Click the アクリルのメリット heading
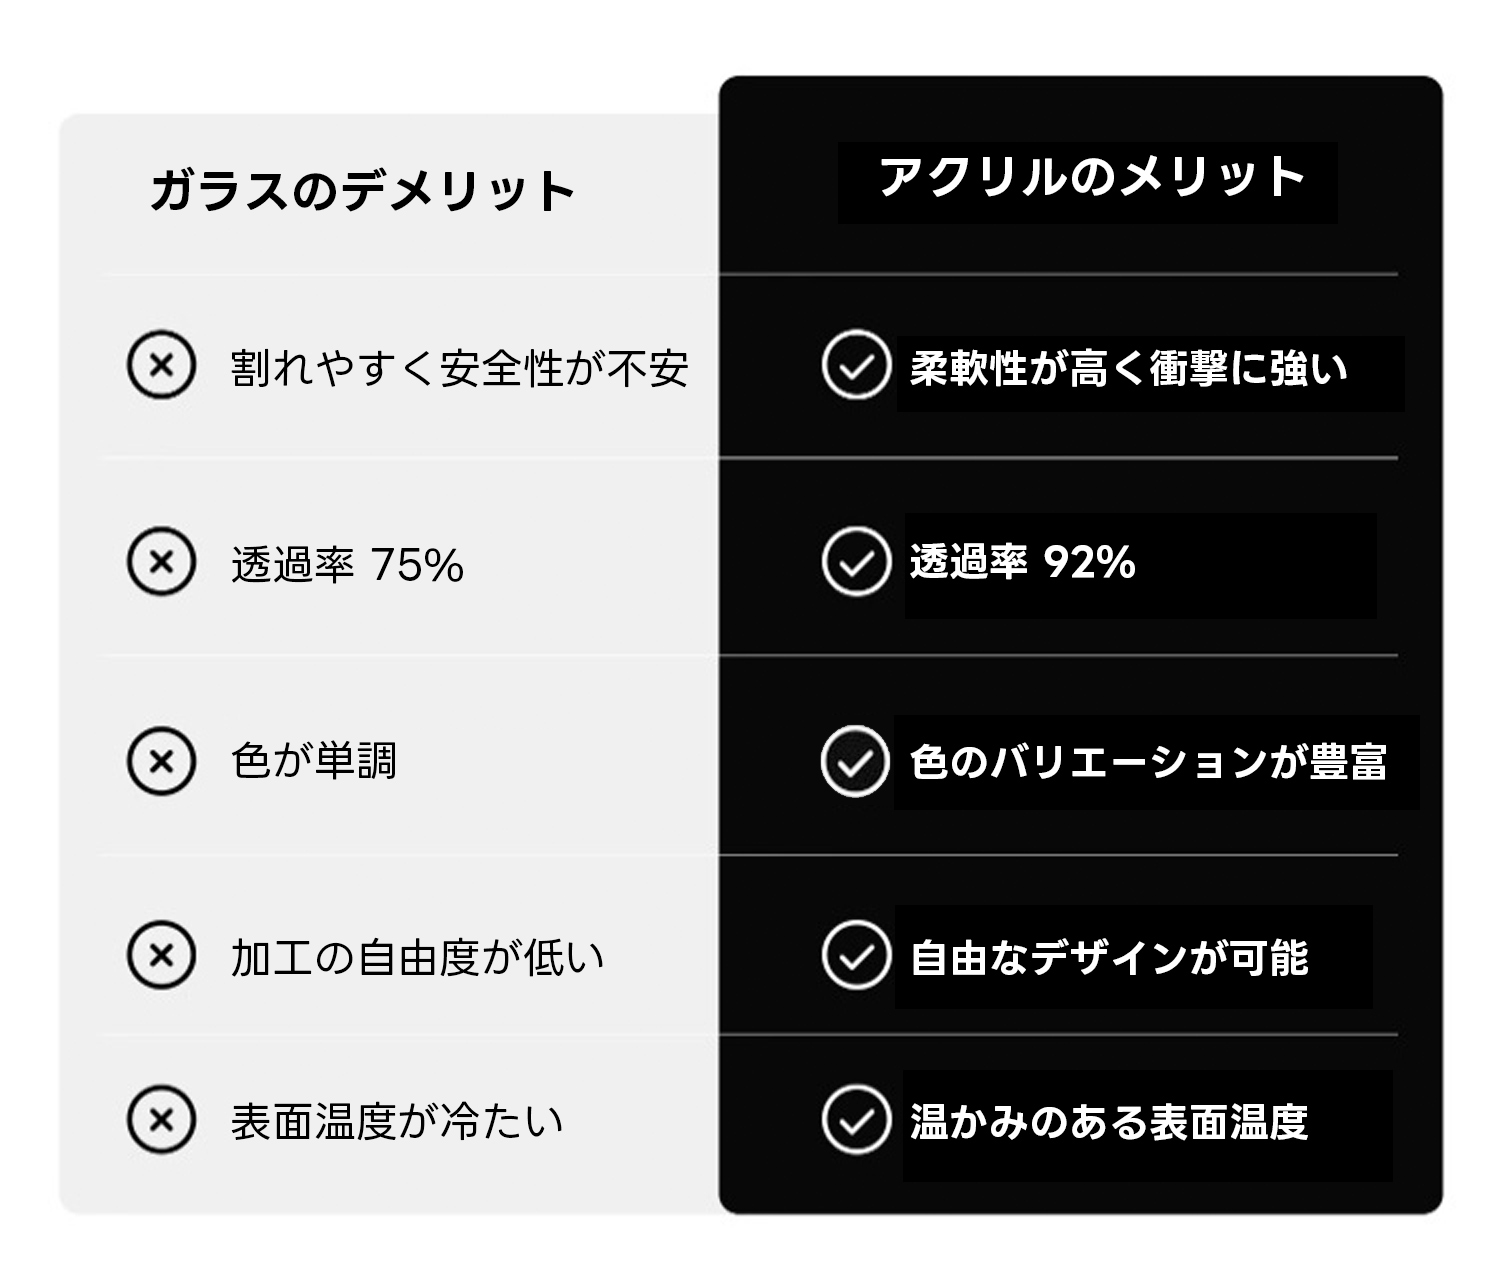 click(1092, 179)
